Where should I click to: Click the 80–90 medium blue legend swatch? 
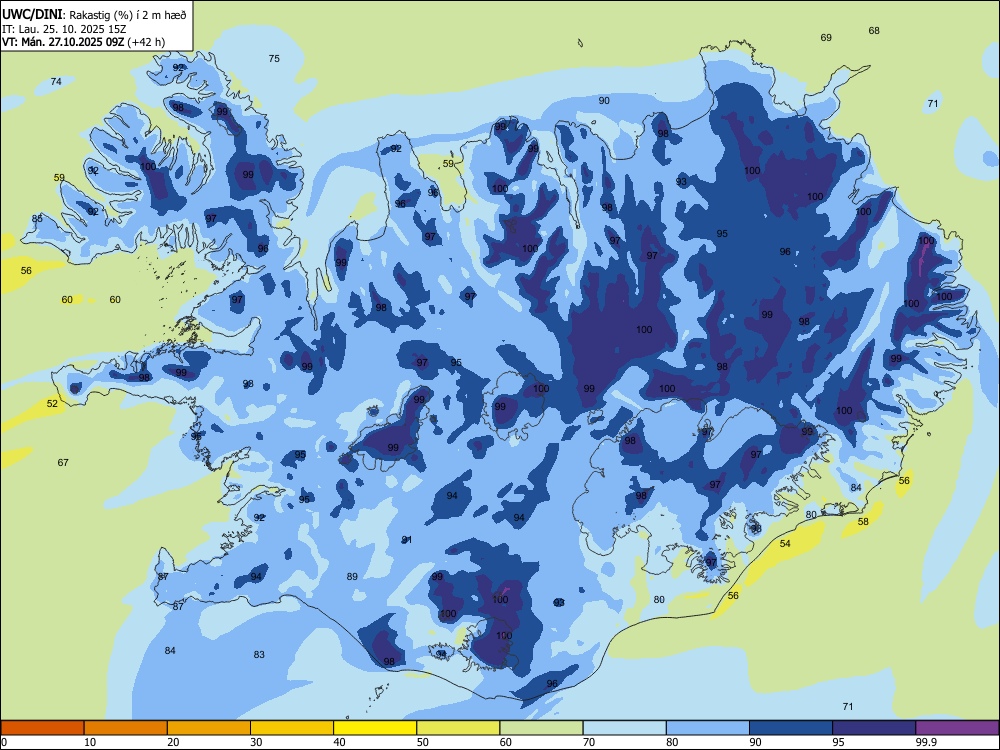point(708,728)
